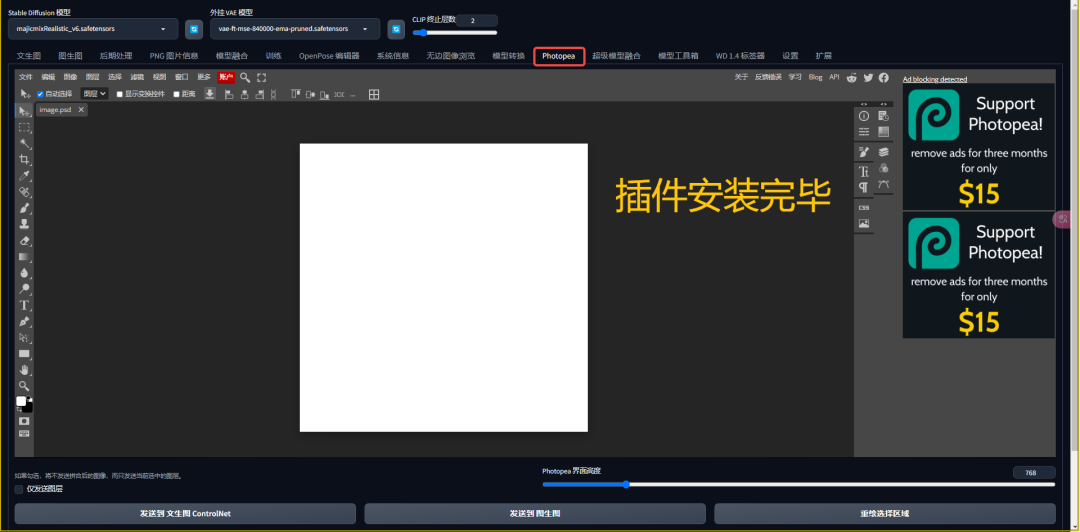
Task: Select the Type tool
Action: tap(24, 305)
